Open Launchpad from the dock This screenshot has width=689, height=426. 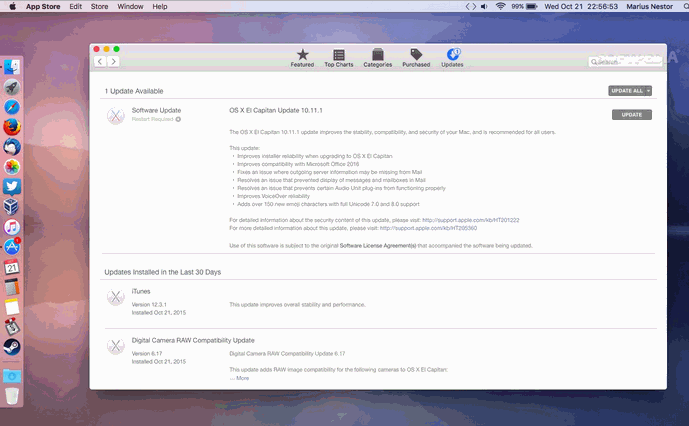(x=12, y=87)
